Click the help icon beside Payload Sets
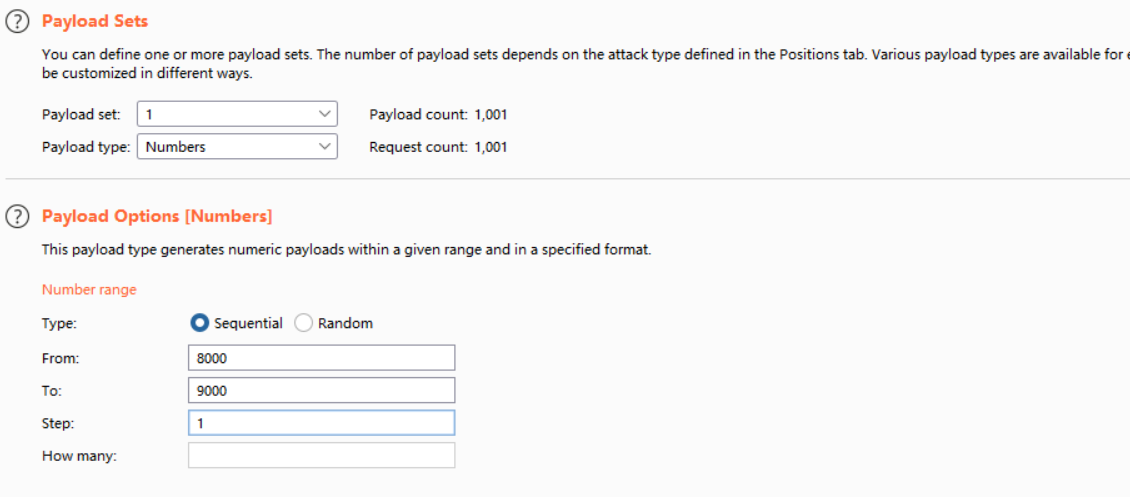1130x497 pixels. coord(18,21)
